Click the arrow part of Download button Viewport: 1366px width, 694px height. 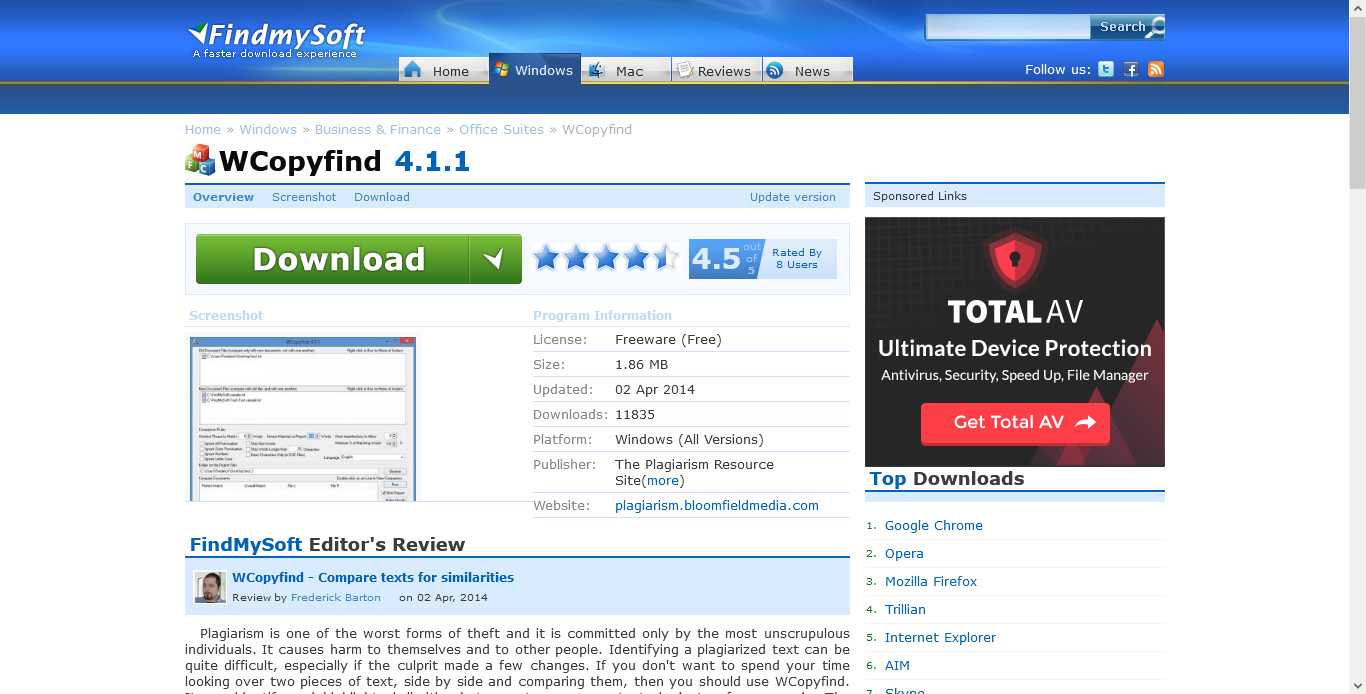click(495, 259)
